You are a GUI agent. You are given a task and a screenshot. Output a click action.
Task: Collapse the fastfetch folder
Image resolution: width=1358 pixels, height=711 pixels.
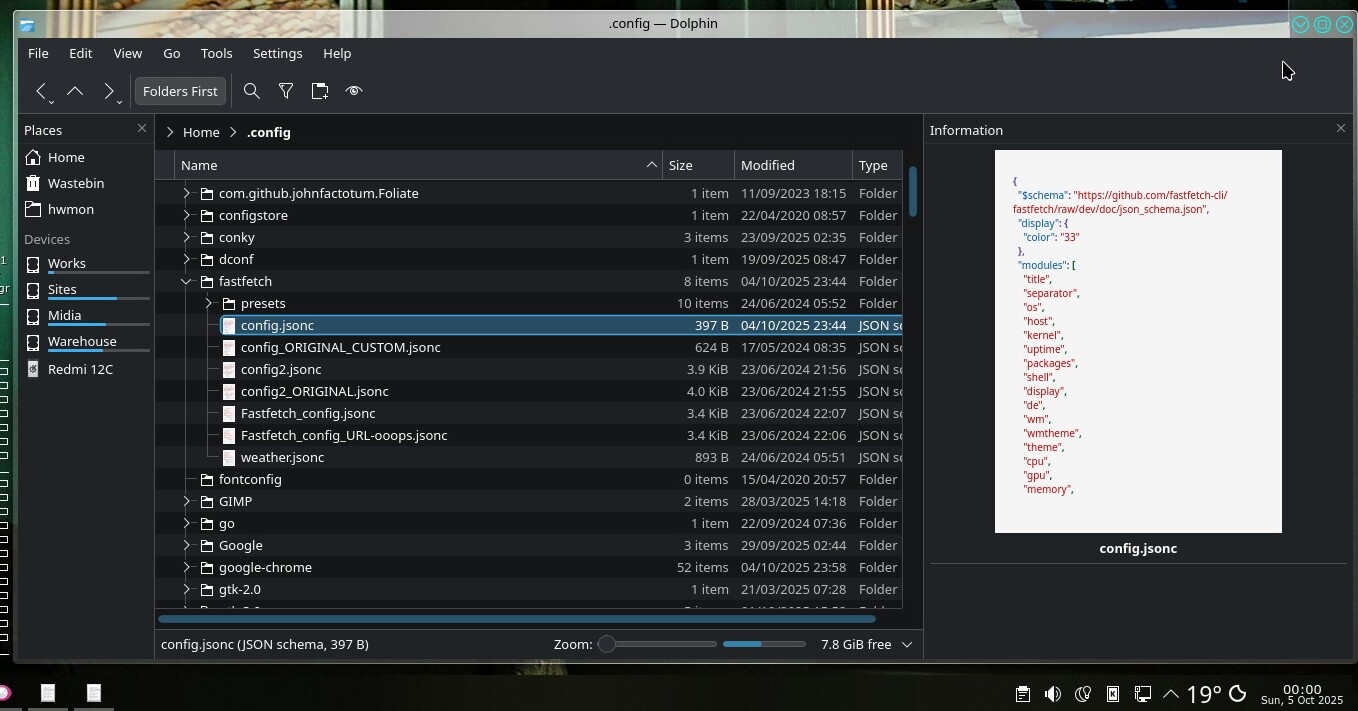click(x=186, y=282)
